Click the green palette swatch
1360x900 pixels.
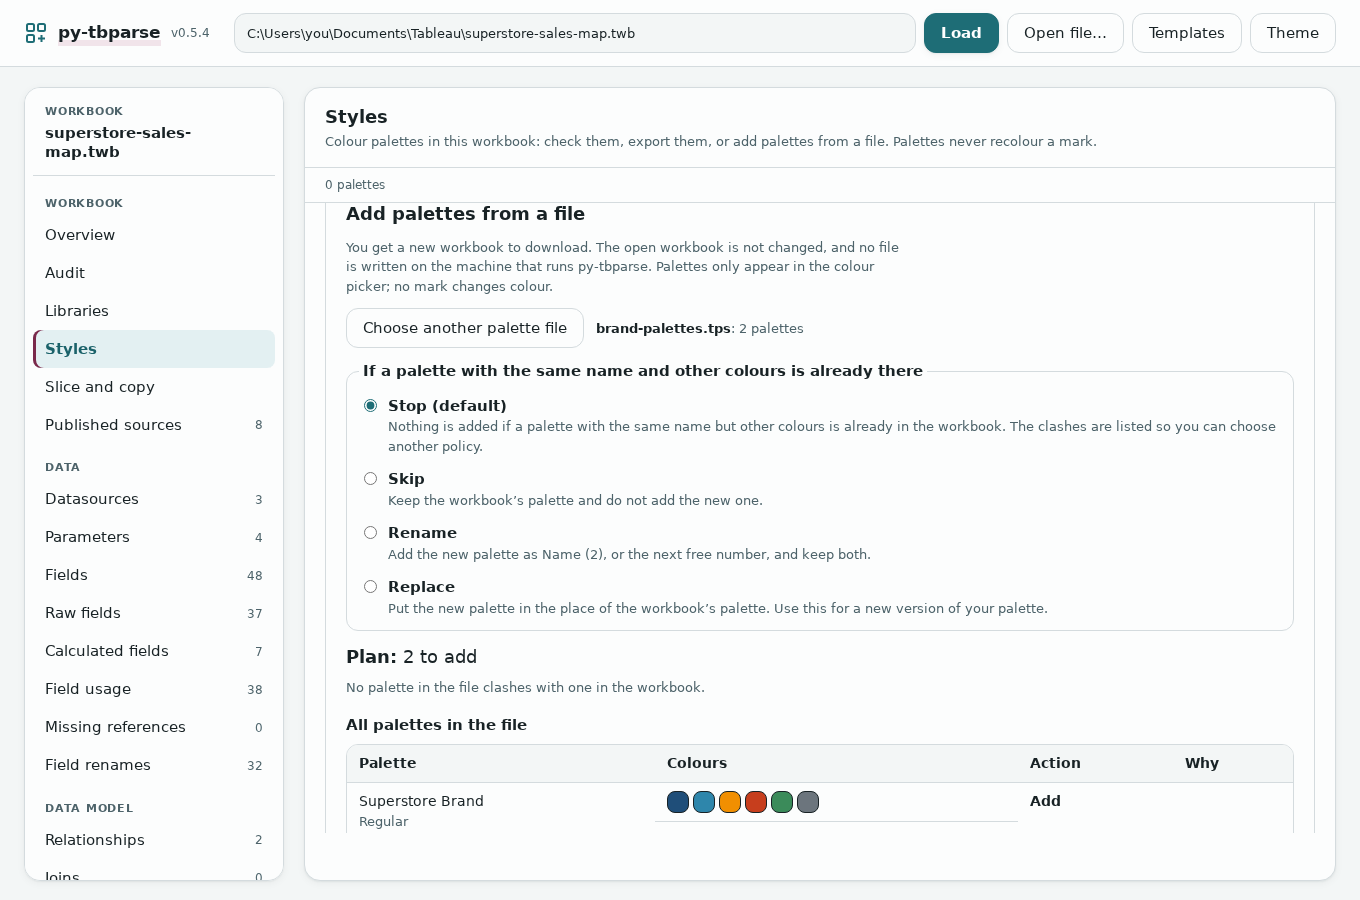pyautogui.click(x=782, y=802)
